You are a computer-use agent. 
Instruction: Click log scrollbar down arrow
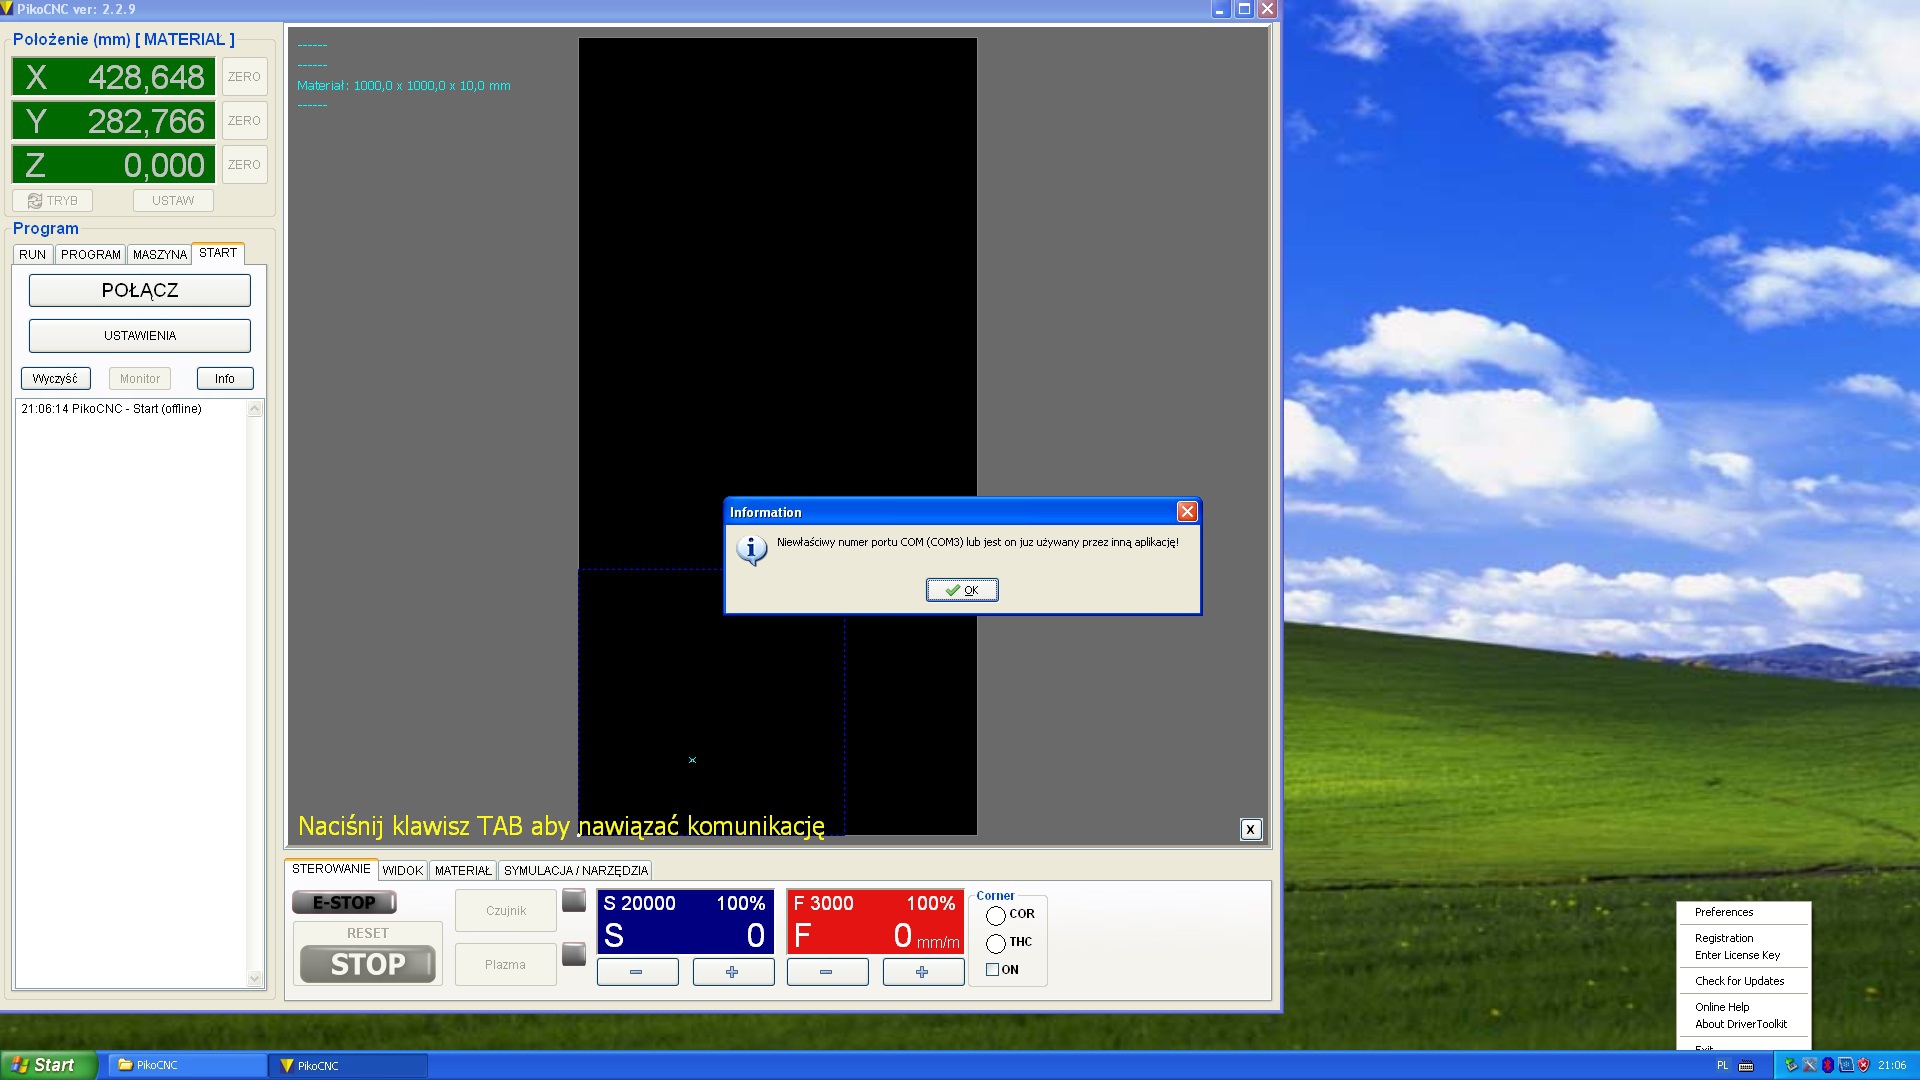coord(255,979)
